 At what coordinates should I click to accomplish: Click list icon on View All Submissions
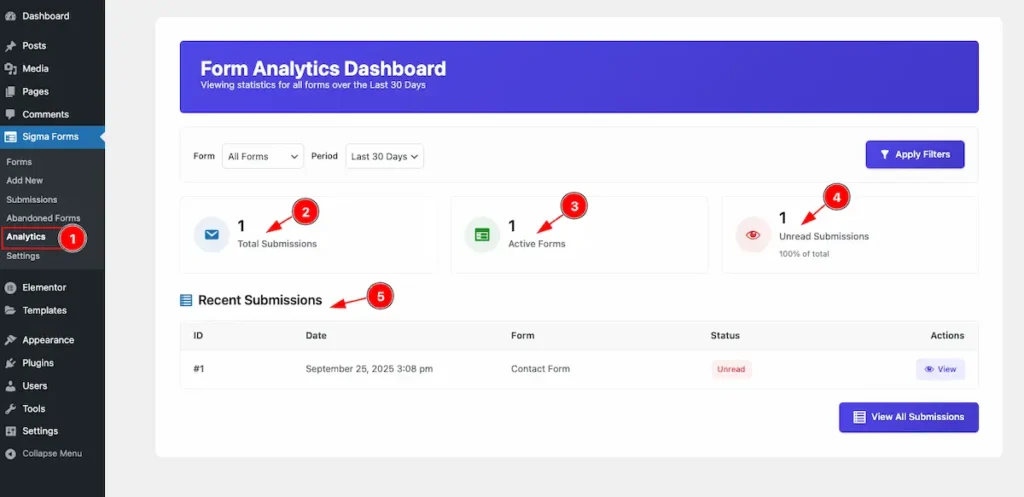pyautogui.click(x=859, y=417)
